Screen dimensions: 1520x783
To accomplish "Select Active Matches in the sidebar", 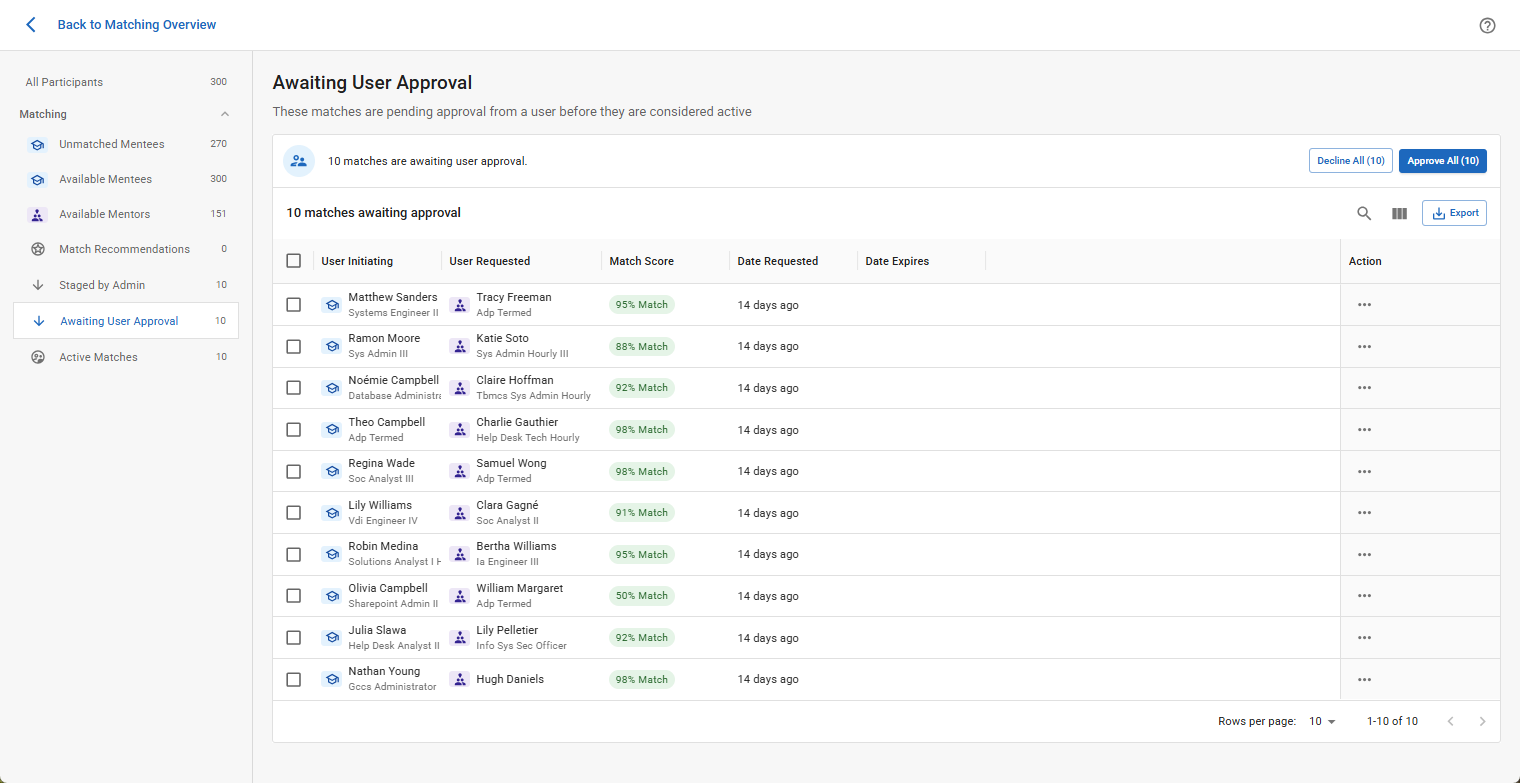I will pos(126,357).
